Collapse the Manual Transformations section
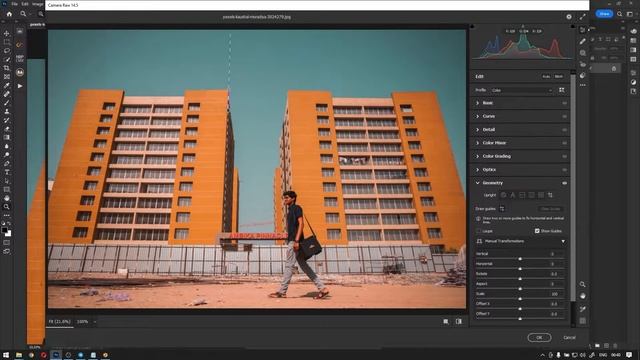 pos(563,241)
